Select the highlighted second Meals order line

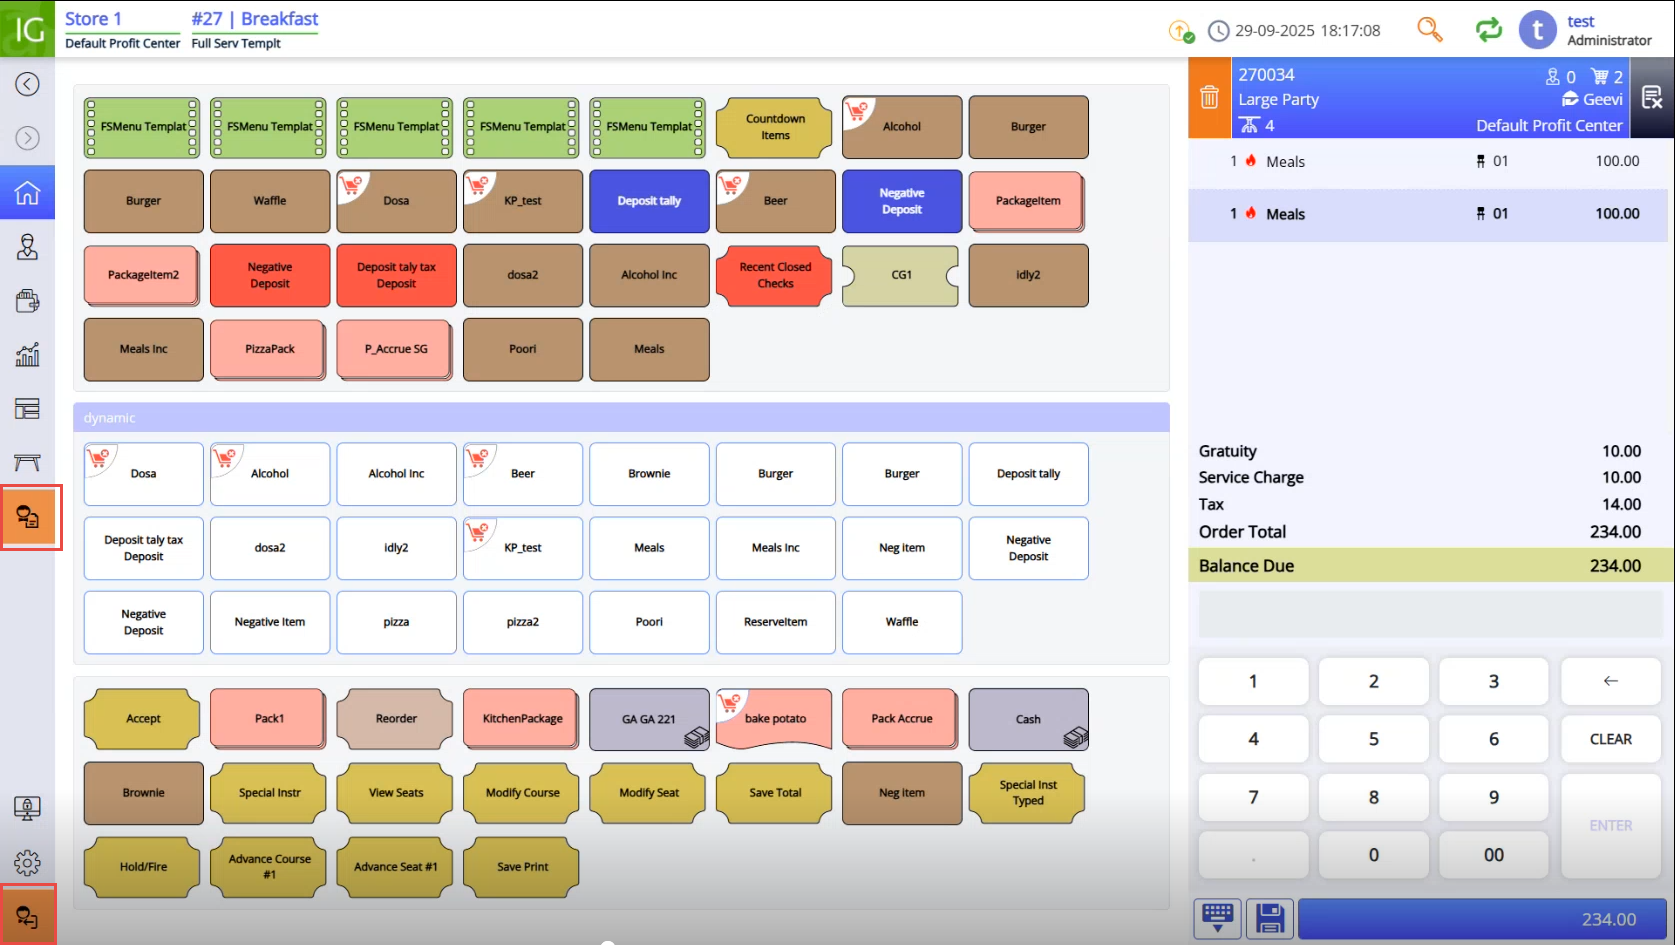click(x=1428, y=214)
